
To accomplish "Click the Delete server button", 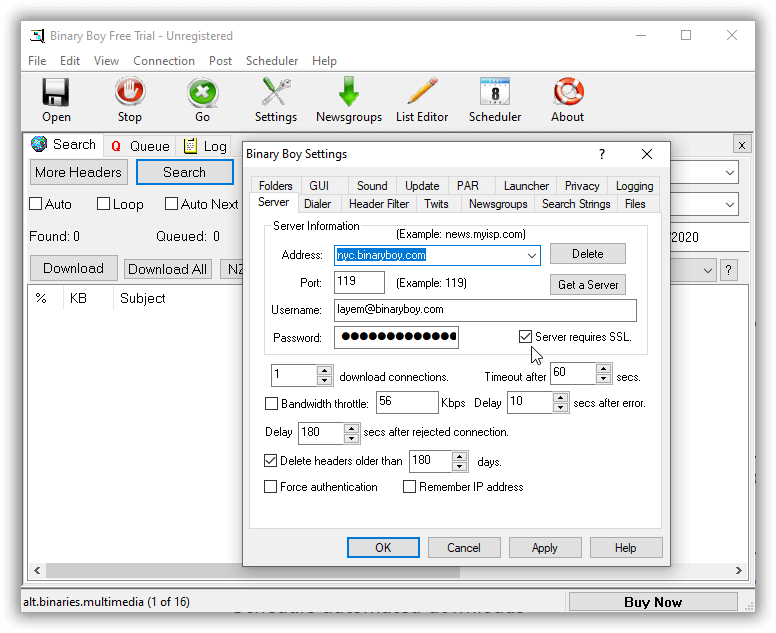I will coord(587,253).
